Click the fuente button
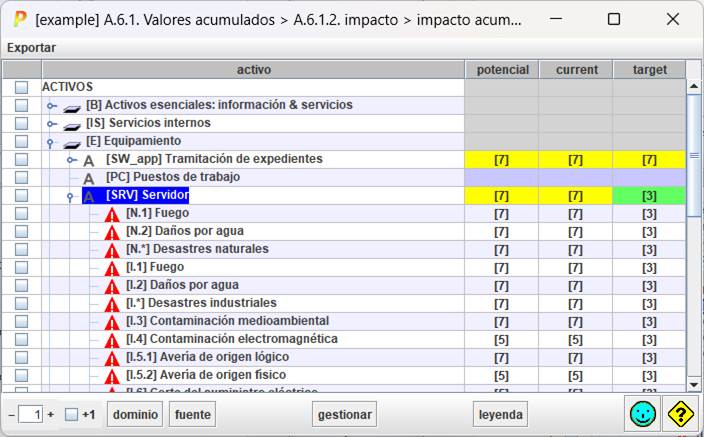Viewport: 704px width, 437px height. point(193,414)
